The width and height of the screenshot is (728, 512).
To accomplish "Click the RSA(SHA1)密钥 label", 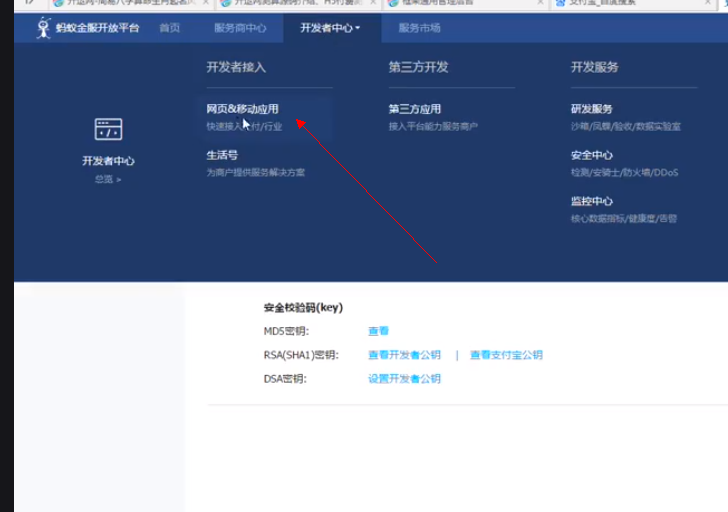I will (301, 355).
